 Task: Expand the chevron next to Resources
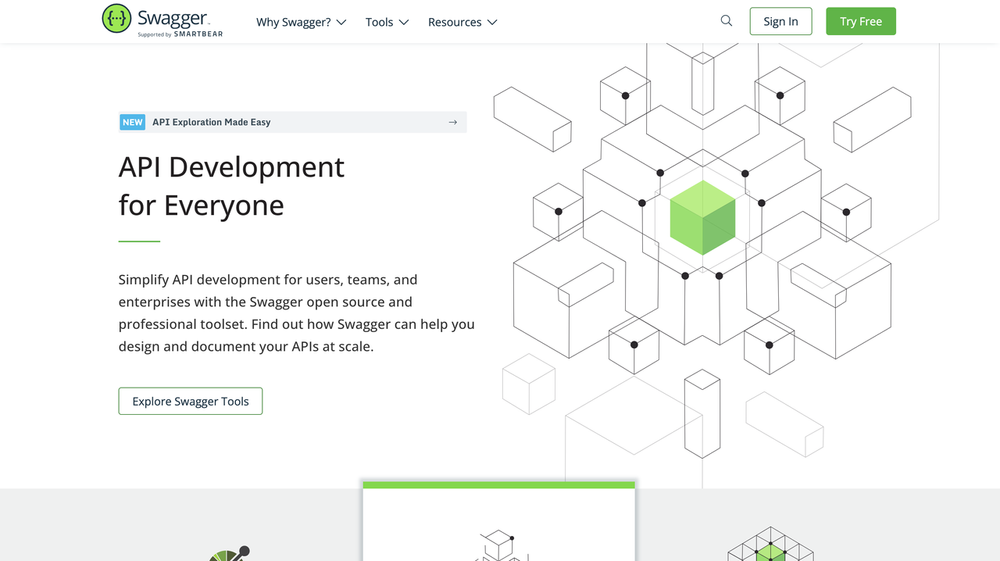pos(492,22)
